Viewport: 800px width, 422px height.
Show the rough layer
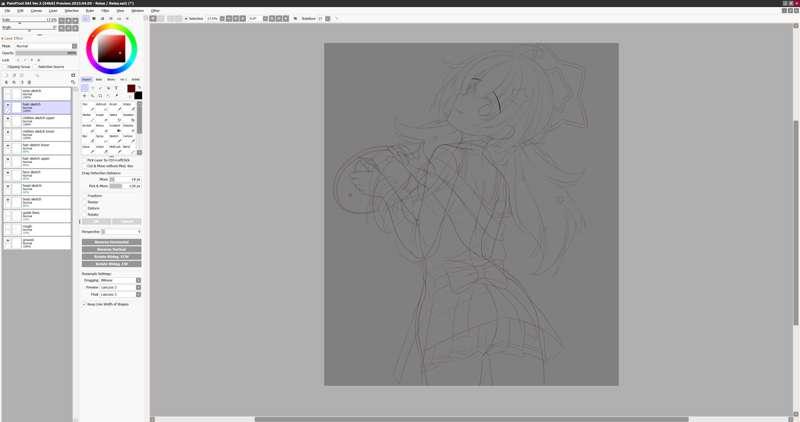tap(8, 227)
